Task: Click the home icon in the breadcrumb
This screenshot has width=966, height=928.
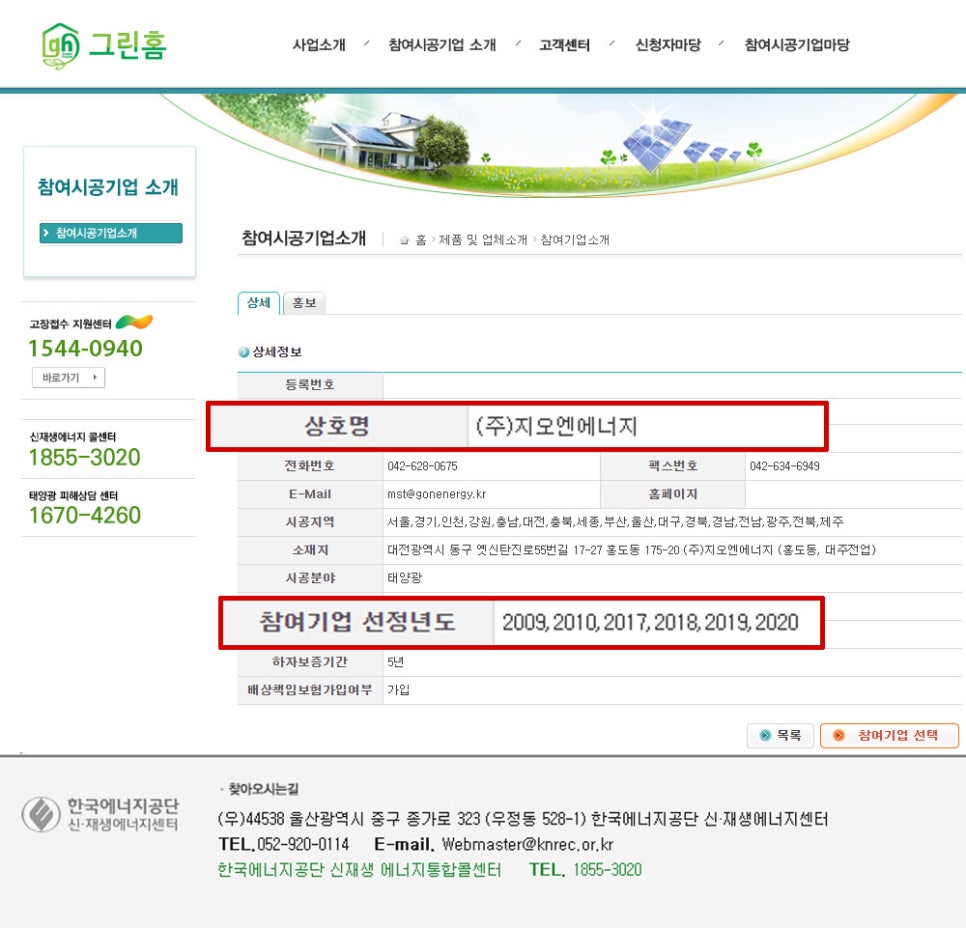Action: [x=404, y=240]
